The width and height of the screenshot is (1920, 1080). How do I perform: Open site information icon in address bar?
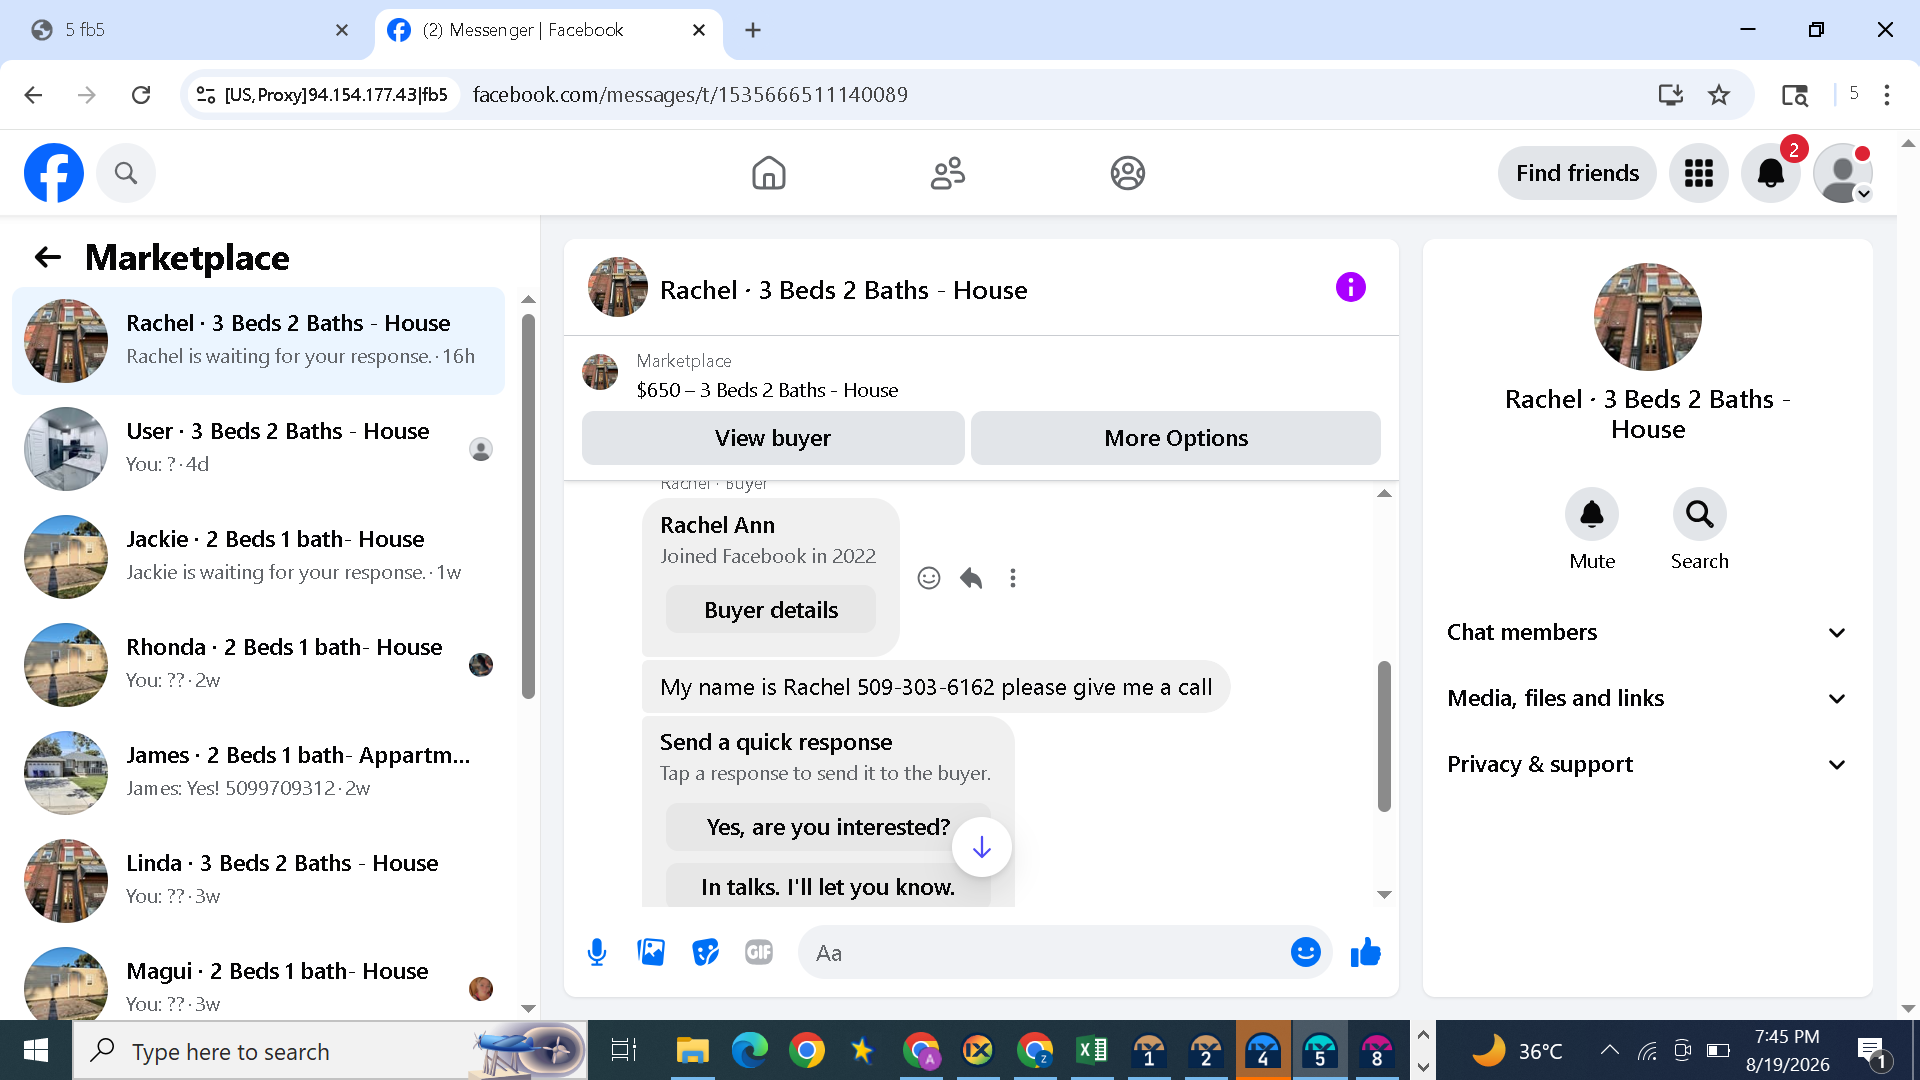(x=206, y=95)
